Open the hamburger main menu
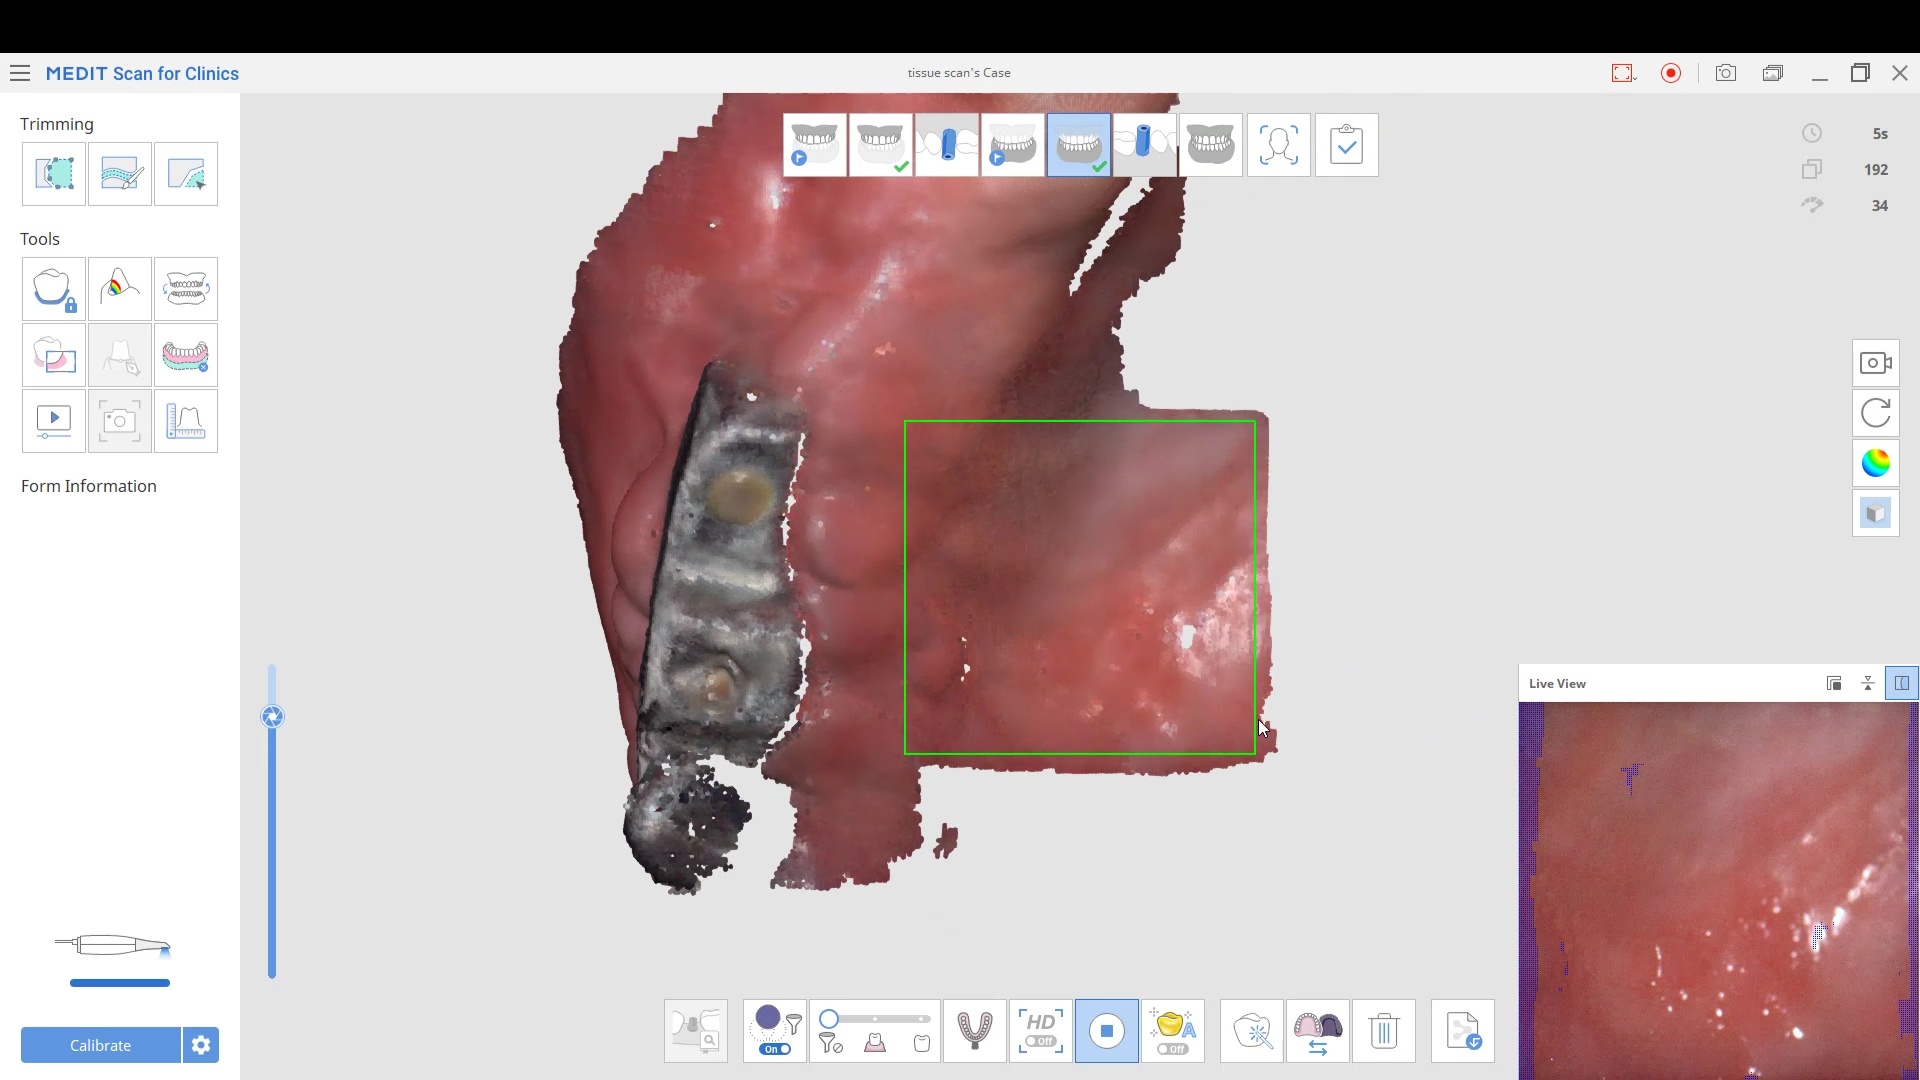The width and height of the screenshot is (1920, 1080). (20, 73)
